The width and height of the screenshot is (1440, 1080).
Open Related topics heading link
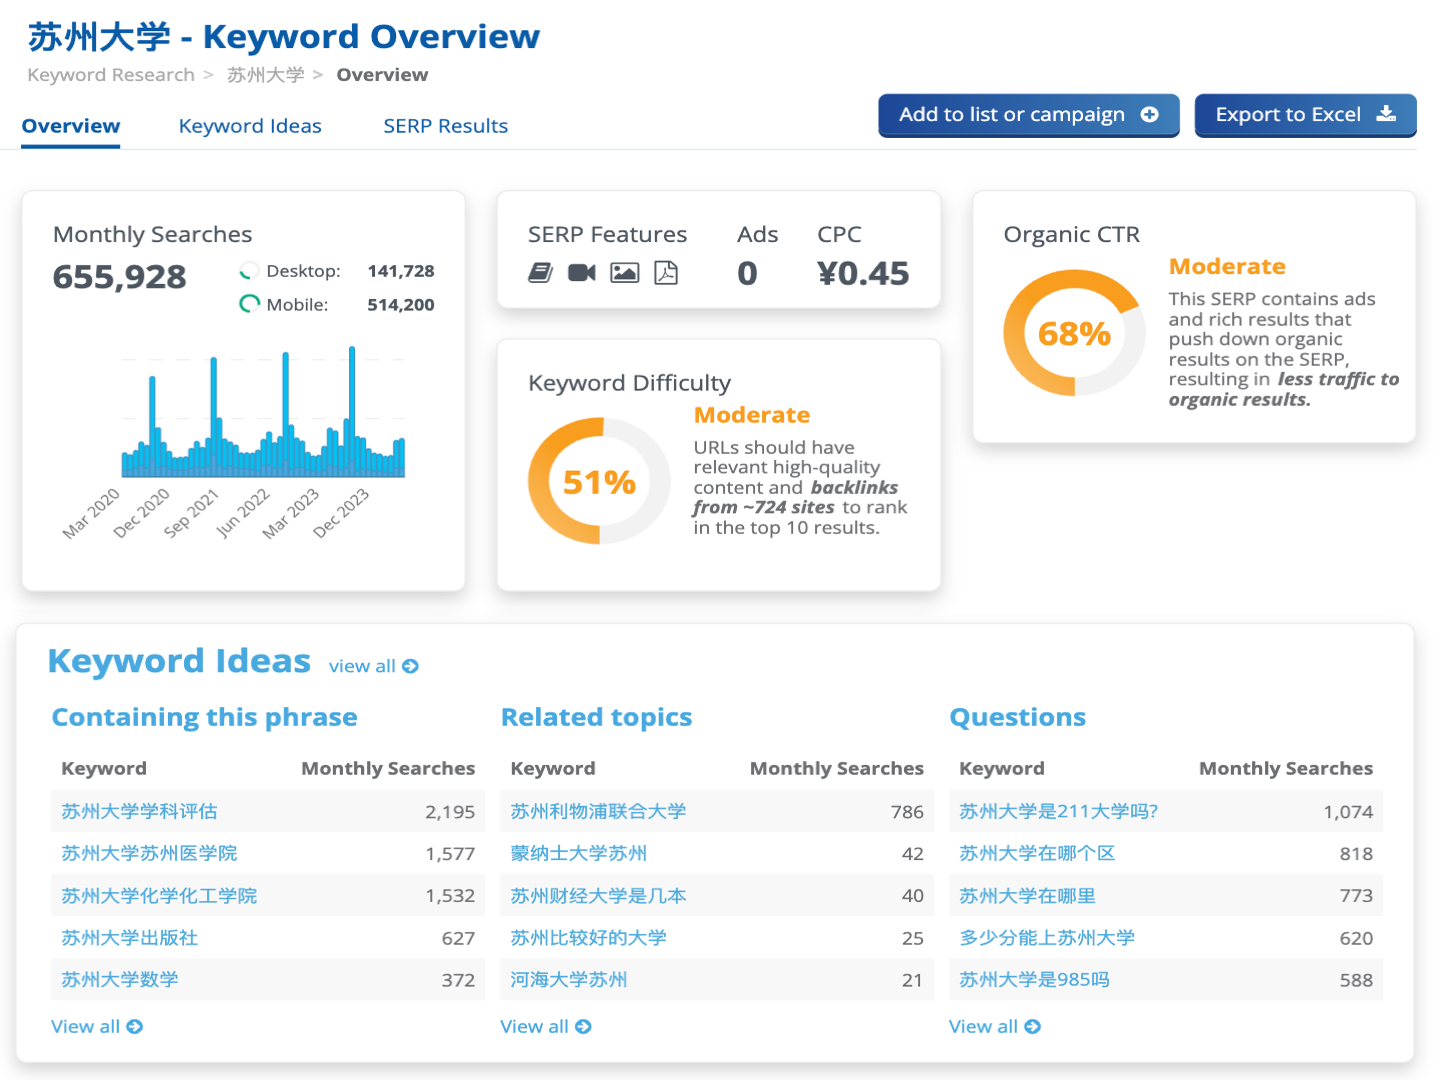597,718
